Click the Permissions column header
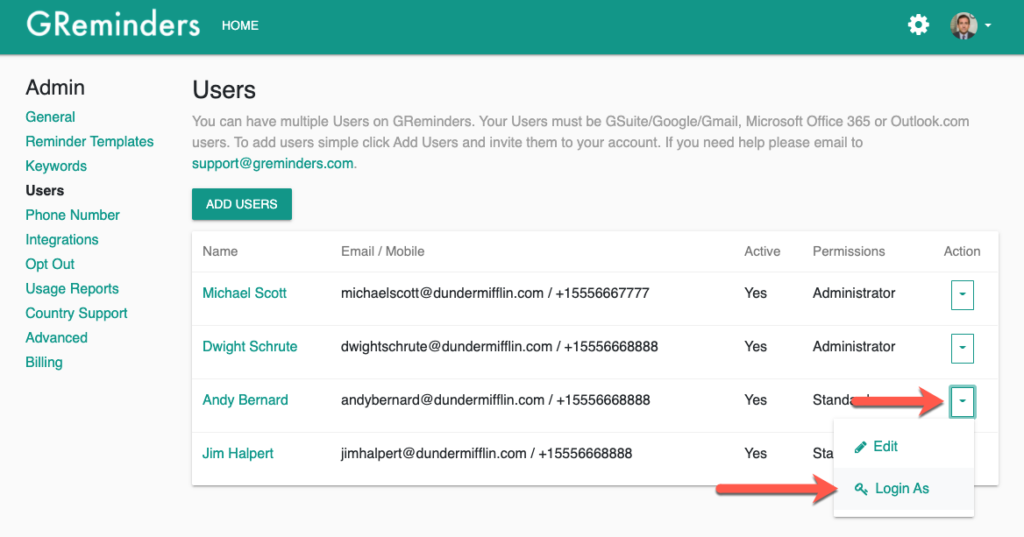The image size is (1024, 537). pos(848,252)
